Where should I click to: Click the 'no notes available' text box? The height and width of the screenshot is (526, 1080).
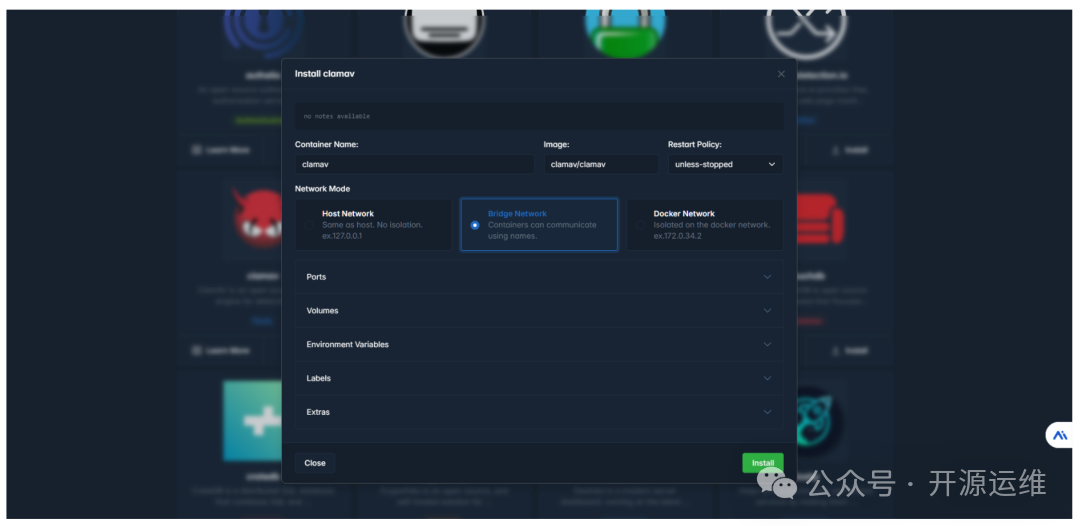[x=539, y=116]
